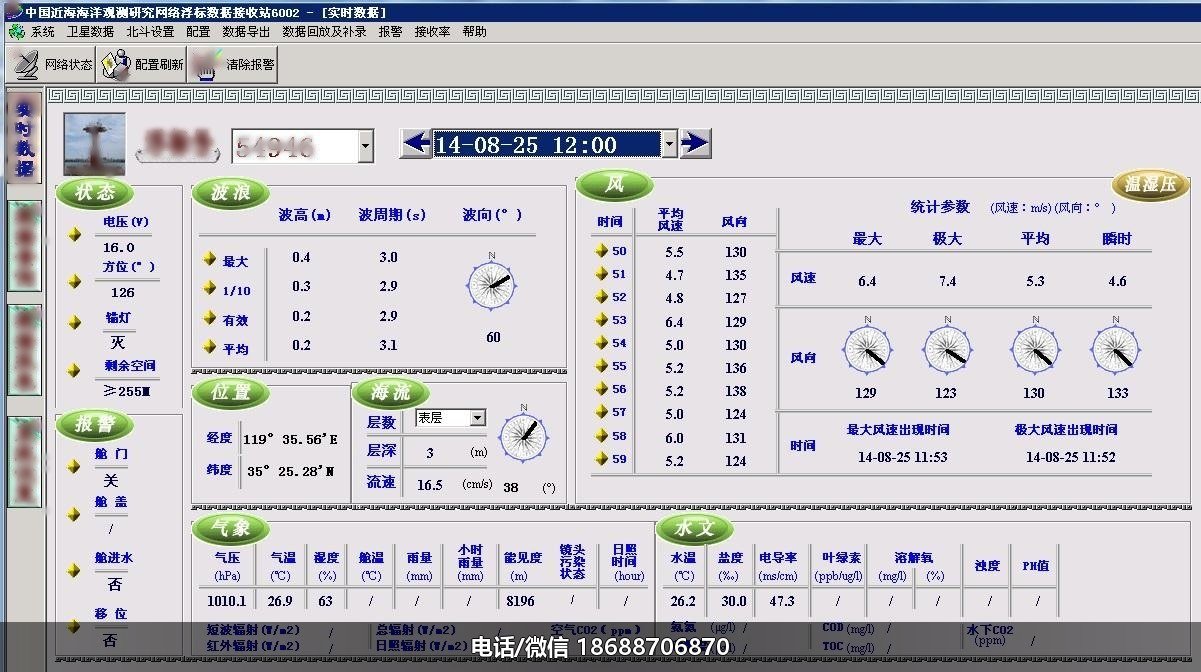Image resolution: width=1201 pixels, height=672 pixels.
Task: Select the 实时数据 side tab
Action: pos(25,138)
